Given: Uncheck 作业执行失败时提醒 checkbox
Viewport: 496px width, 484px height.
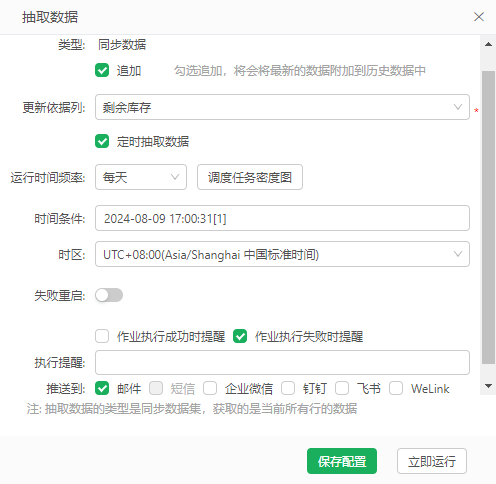Looking at the screenshot, I should [x=240, y=336].
